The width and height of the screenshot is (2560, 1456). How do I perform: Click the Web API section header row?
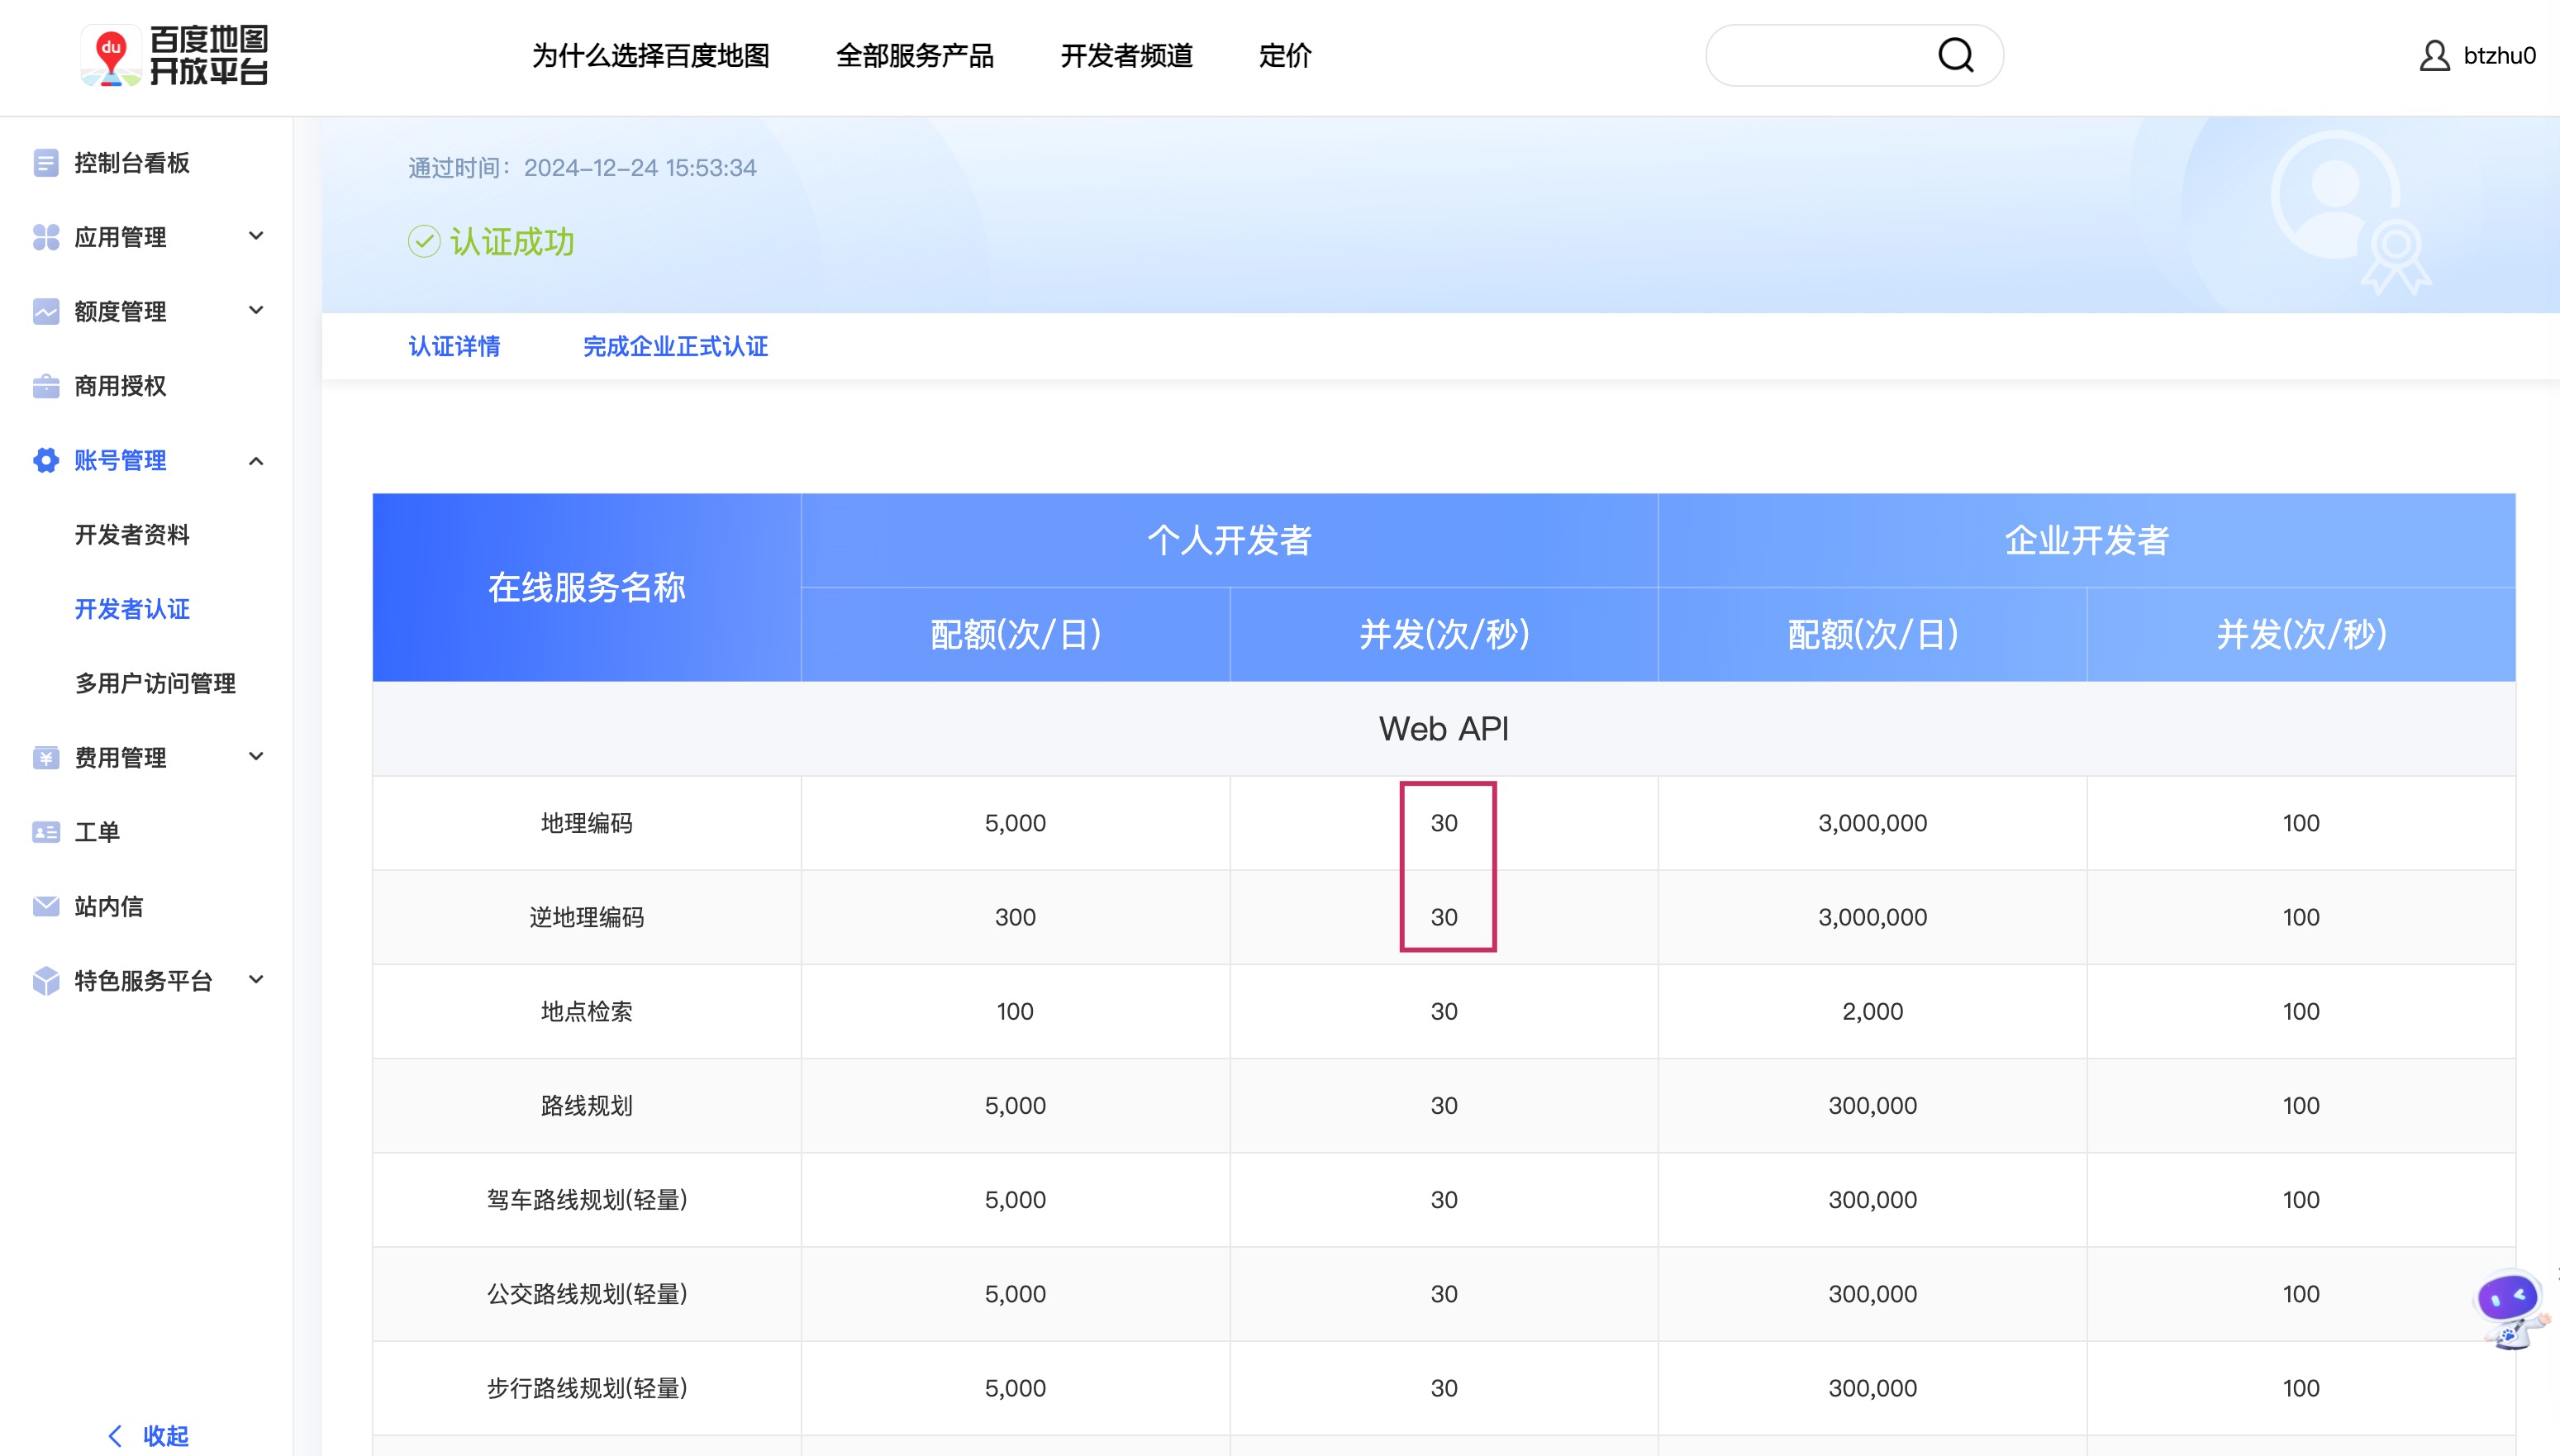(x=1444, y=729)
